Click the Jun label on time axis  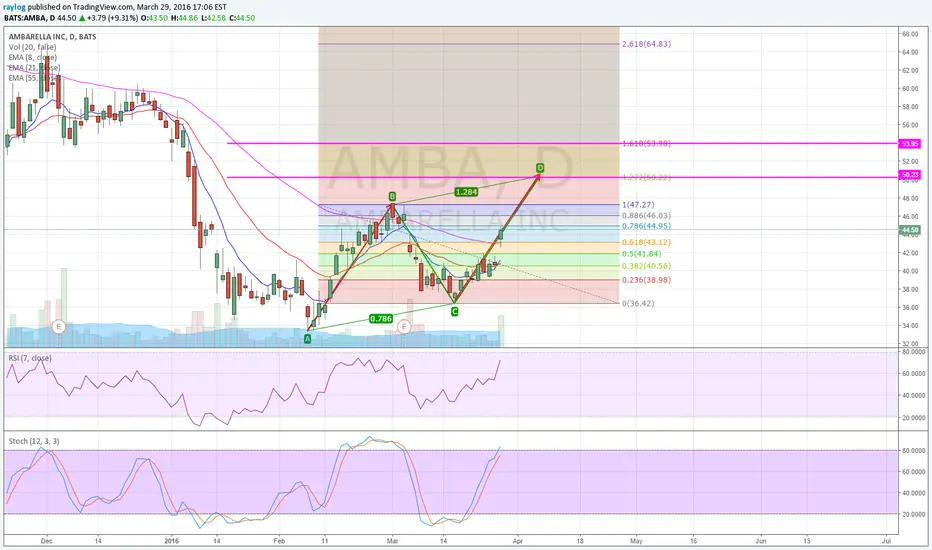[x=761, y=541]
